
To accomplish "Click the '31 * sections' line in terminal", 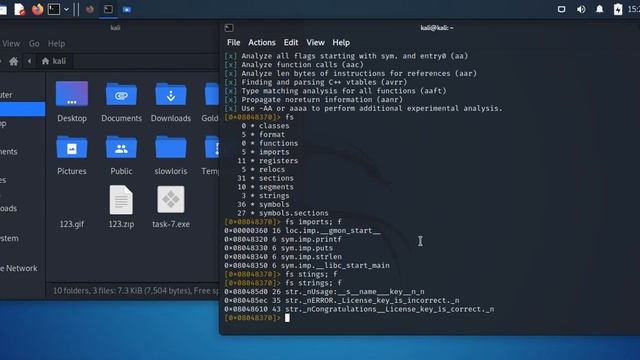I will pos(265,178).
